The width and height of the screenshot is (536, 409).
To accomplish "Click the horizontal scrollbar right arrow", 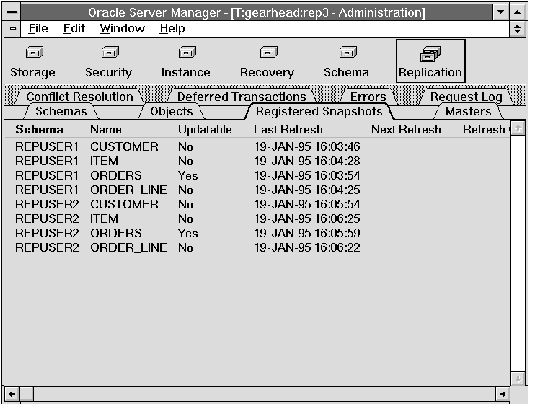I will pyautogui.click(x=502, y=394).
